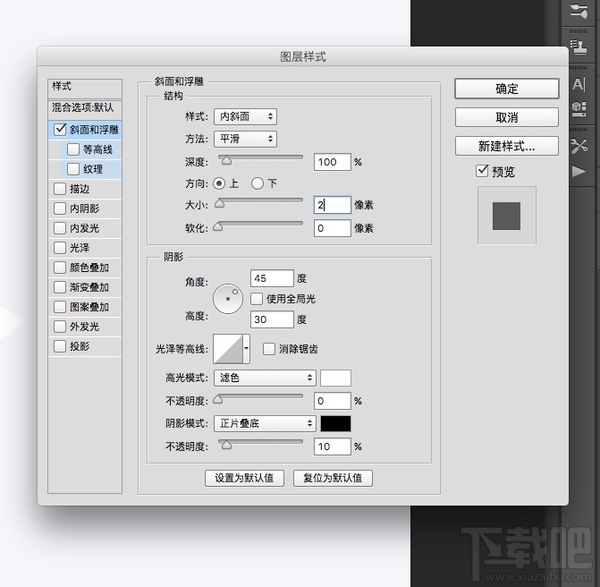Enable the 纹理 checkbox
The width and height of the screenshot is (600, 587).
73,169
